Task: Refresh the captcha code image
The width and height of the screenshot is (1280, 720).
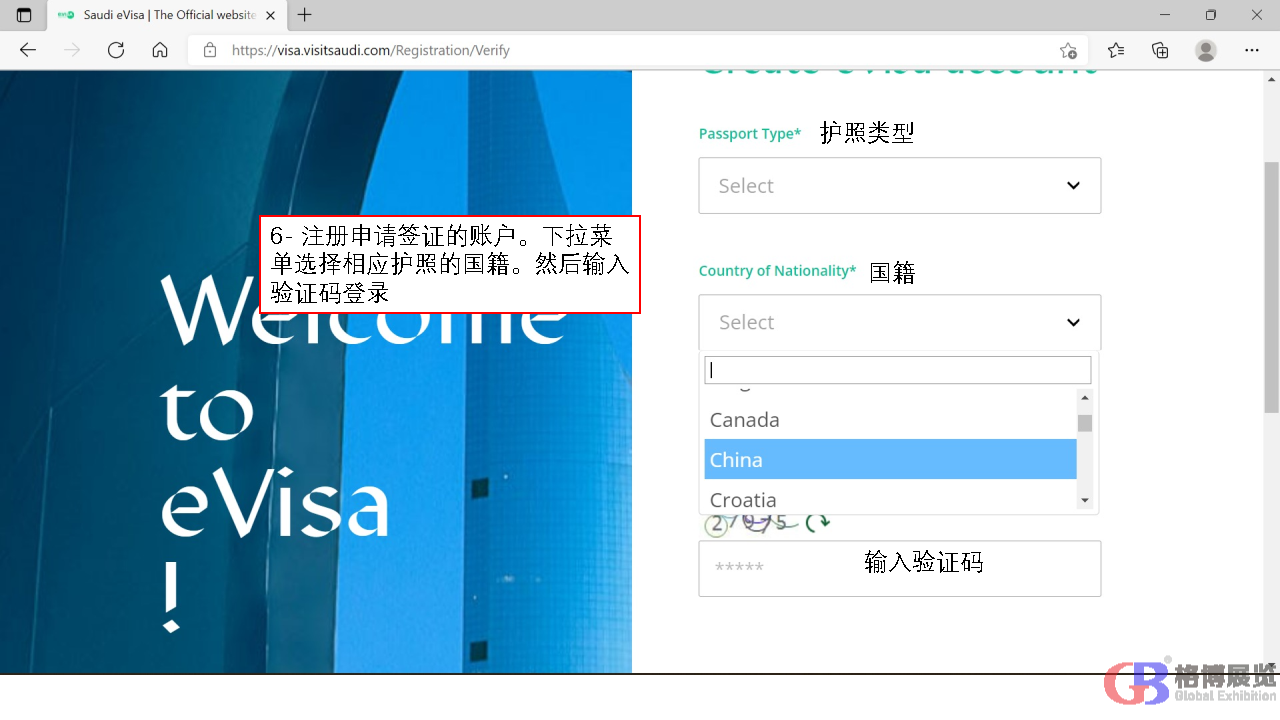Action: pyautogui.click(x=818, y=522)
